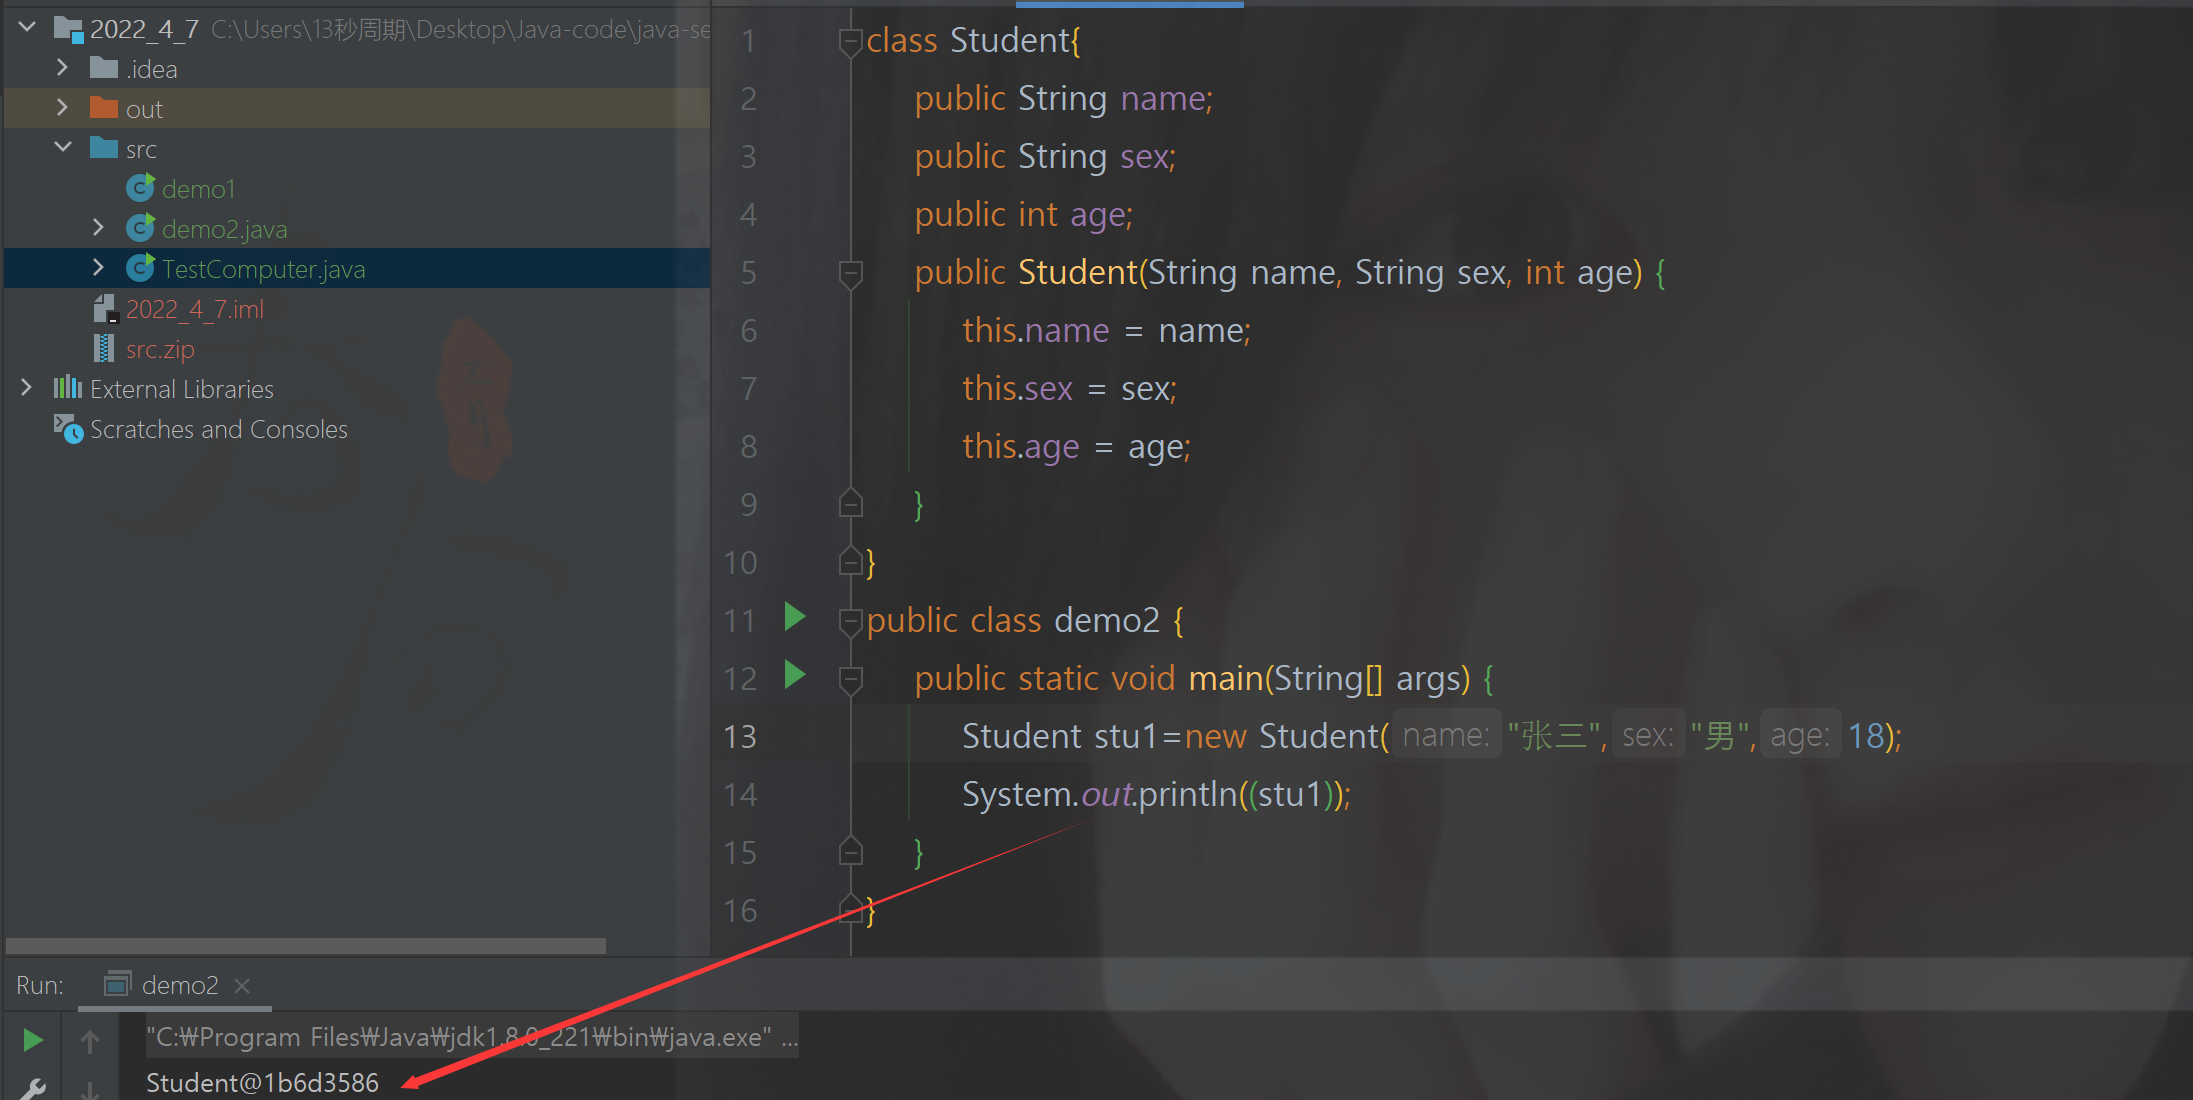The height and width of the screenshot is (1100, 2193).
Task: Fold the Student constructor at line 5
Action: tap(850, 274)
